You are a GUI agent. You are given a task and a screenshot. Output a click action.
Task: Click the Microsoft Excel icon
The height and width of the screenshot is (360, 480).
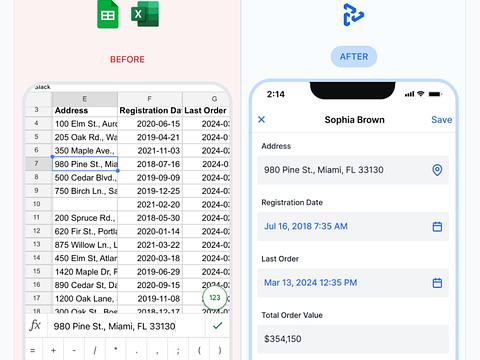coord(145,14)
